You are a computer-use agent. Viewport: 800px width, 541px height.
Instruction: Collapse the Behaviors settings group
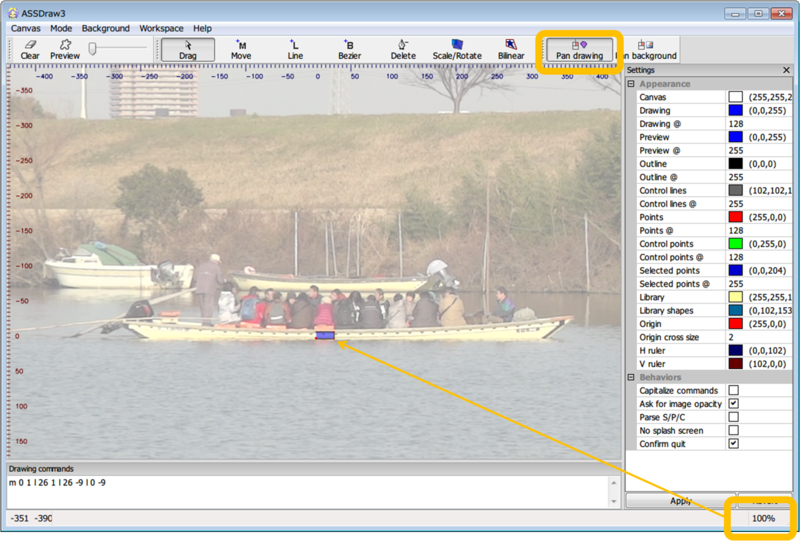coord(631,377)
